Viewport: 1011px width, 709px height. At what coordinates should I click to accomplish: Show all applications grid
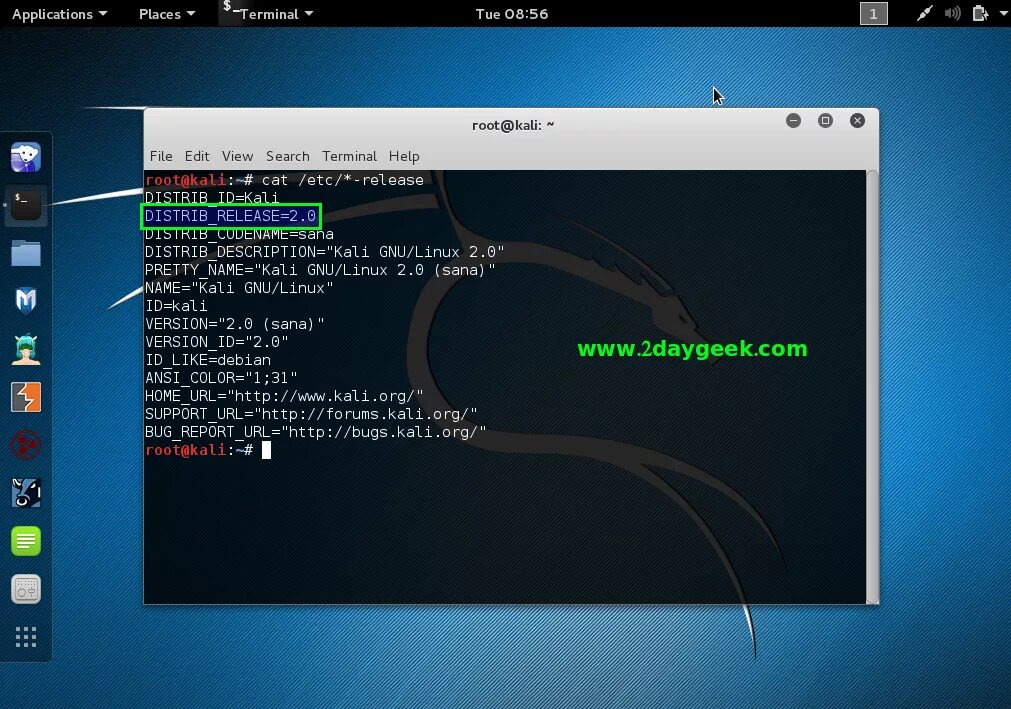[x=26, y=637]
